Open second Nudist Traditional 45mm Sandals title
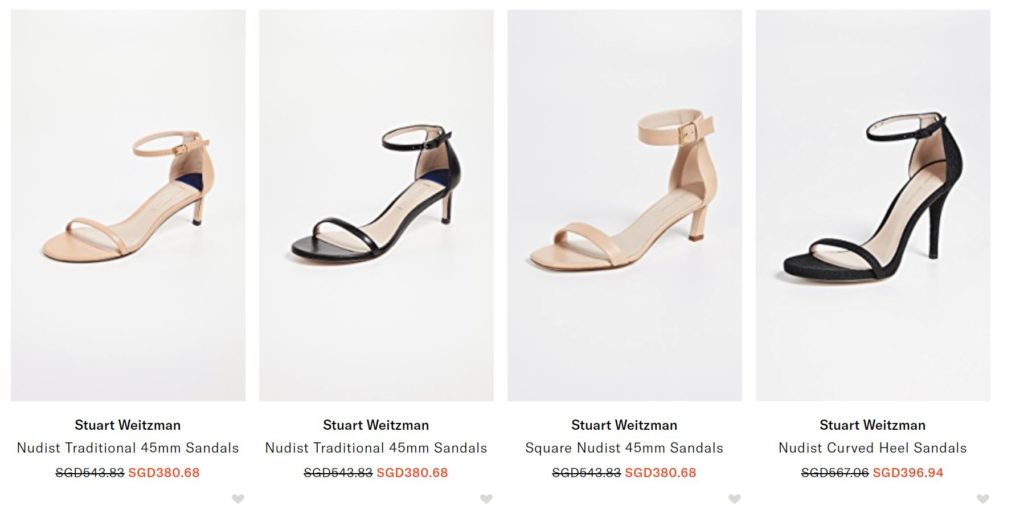This screenshot has height=521, width=1024. pos(376,448)
